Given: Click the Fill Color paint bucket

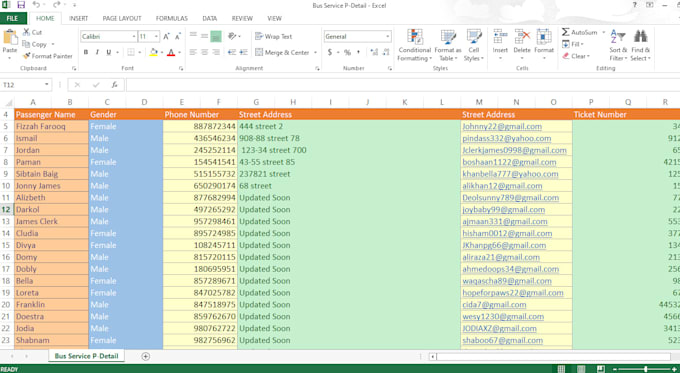Looking at the screenshot, I should click(x=154, y=52).
